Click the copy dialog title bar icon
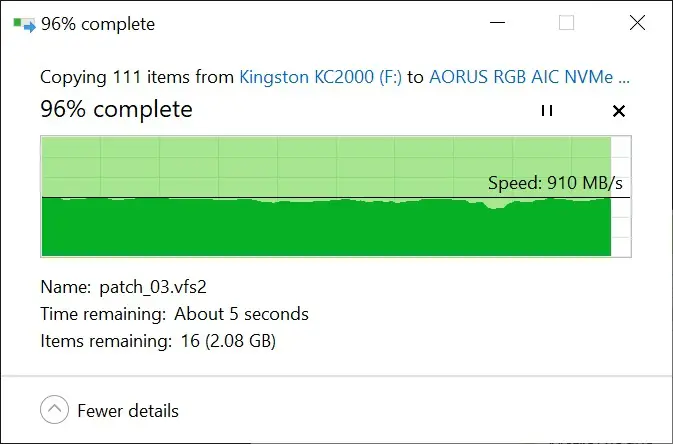 pyautogui.click(x=24, y=24)
